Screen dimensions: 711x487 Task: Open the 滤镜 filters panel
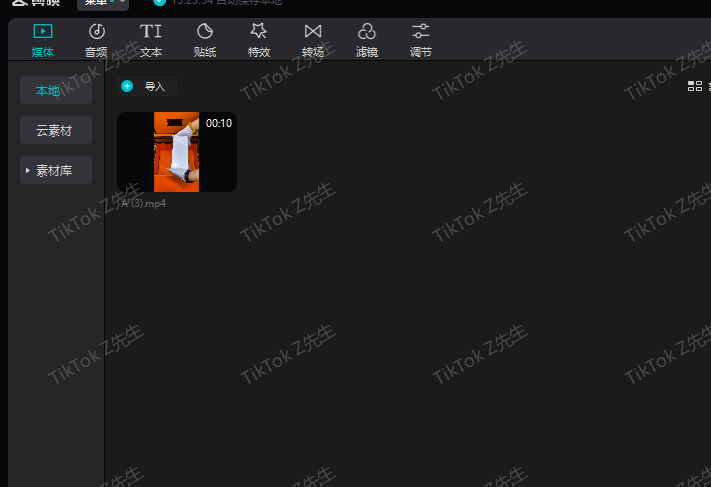[x=367, y=40]
